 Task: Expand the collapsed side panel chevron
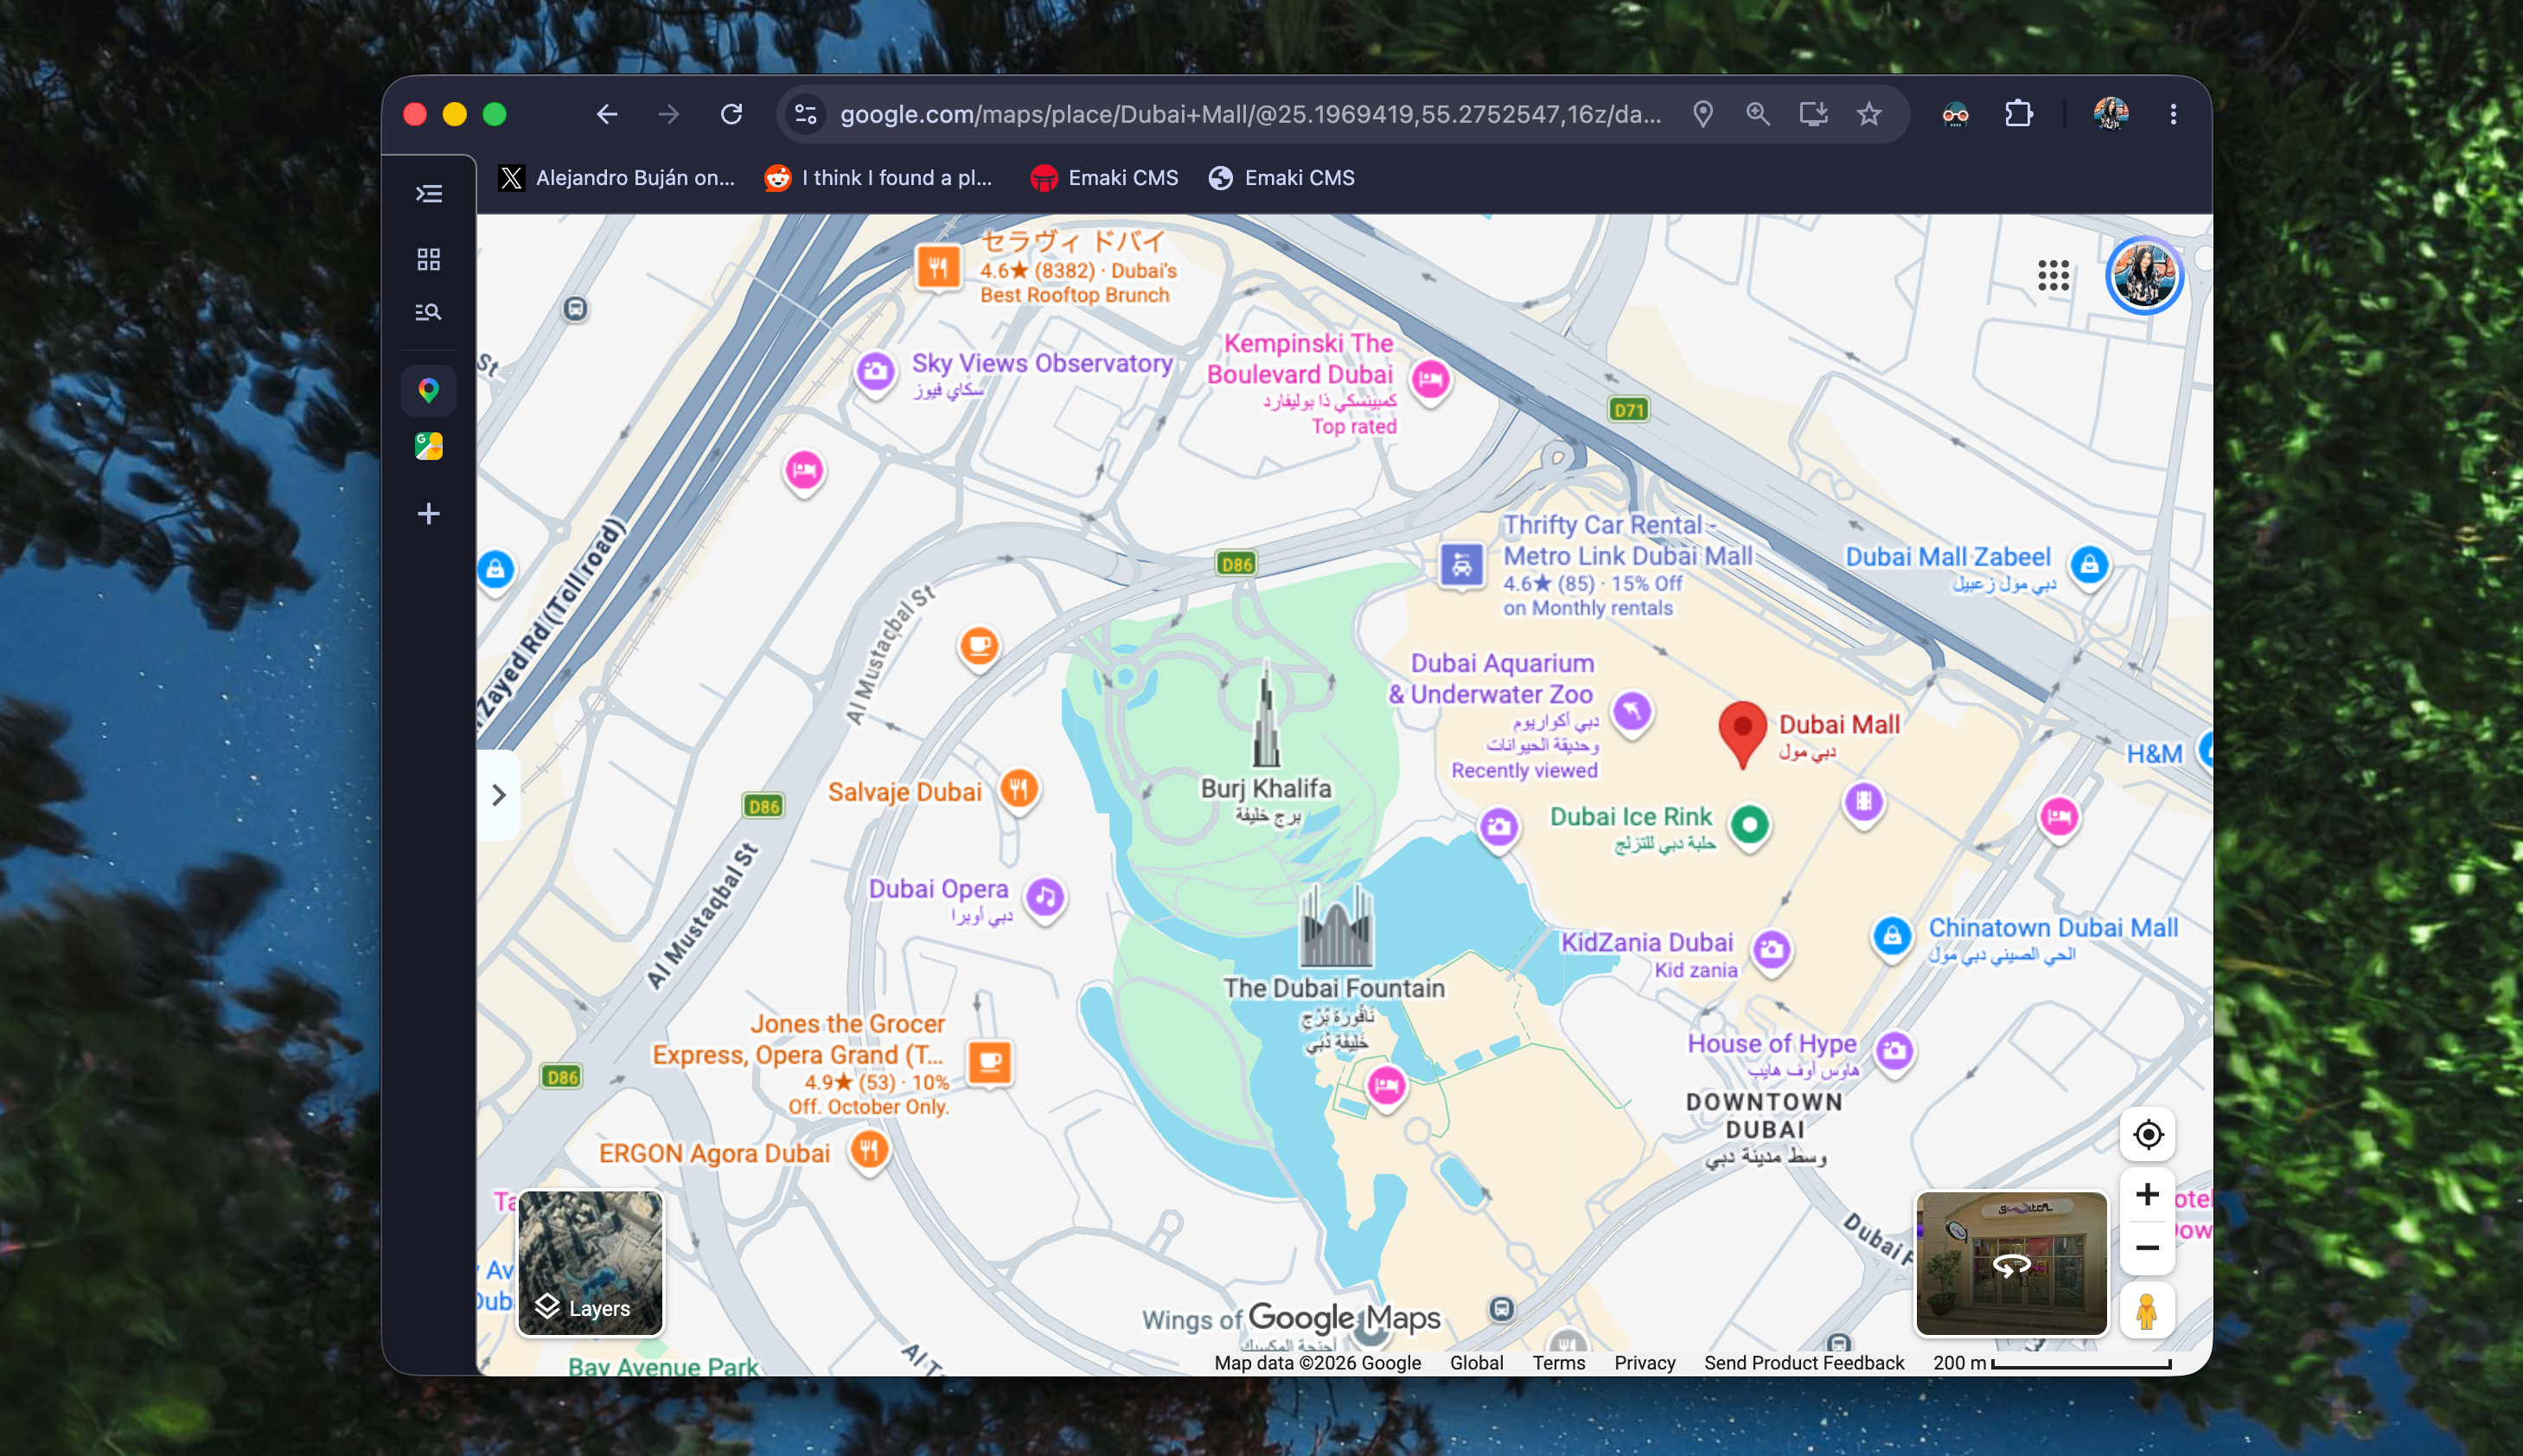498,795
